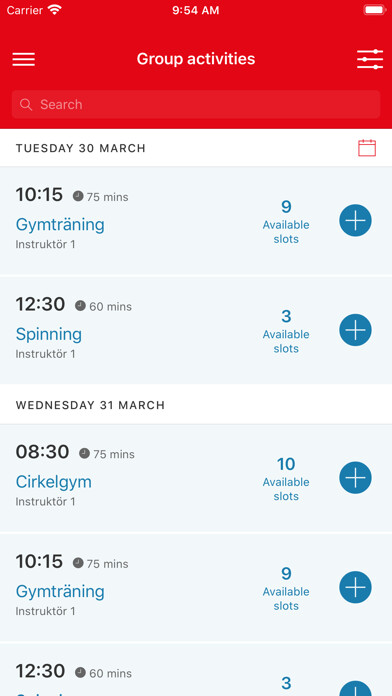Open the calendar date picker icon
The height and width of the screenshot is (696, 392).
point(367,148)
